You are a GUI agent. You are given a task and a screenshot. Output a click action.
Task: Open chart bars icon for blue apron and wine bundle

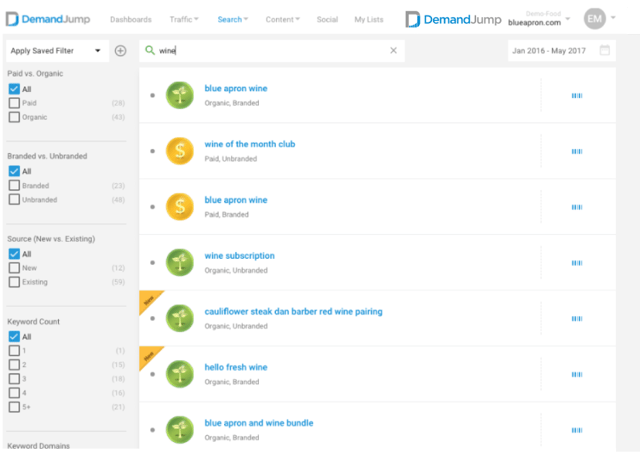(577, 430)
